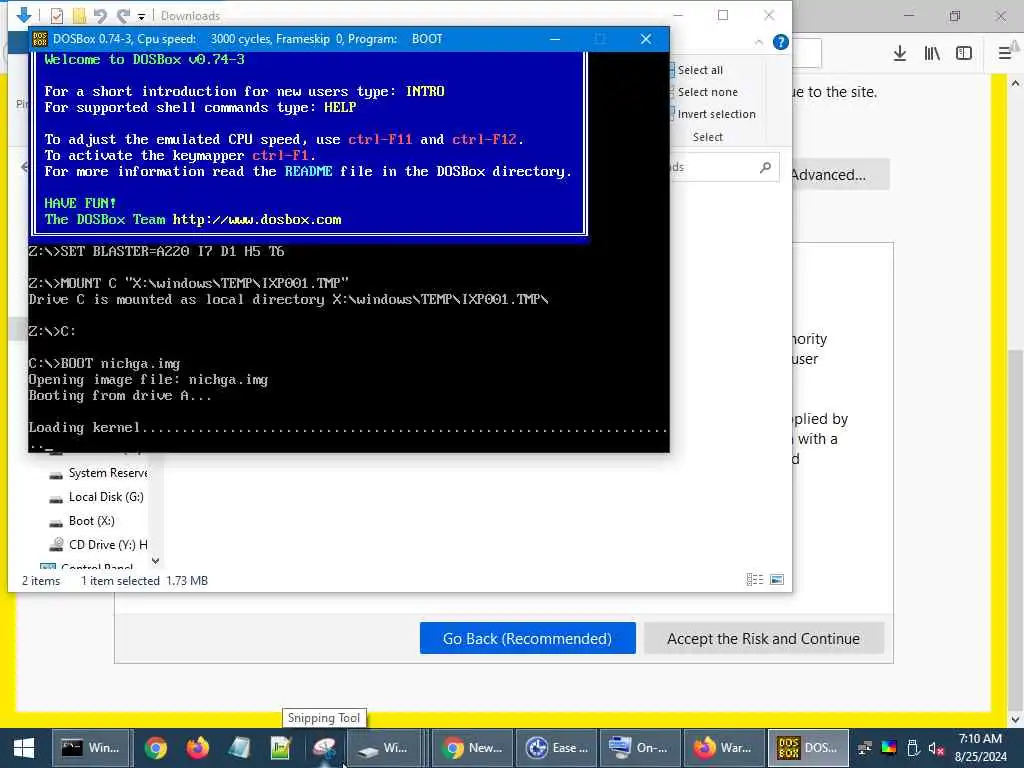The height and width of the screenshot is (768, 1024).
Task: Switch Explorer to Large icons view icon
Action: tap(777, 579)
